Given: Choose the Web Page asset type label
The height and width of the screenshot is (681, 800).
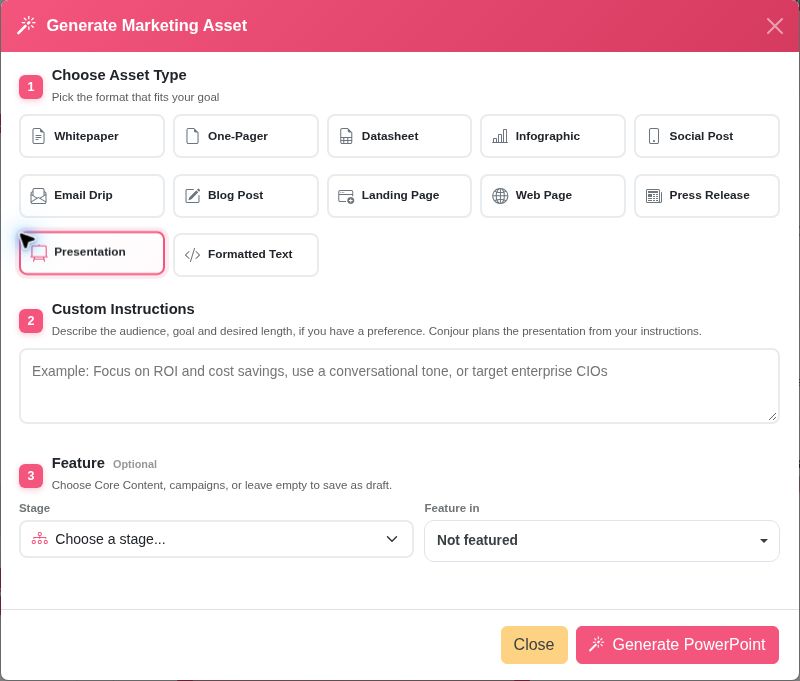Looking at the screenshot, I should (543, 195).
